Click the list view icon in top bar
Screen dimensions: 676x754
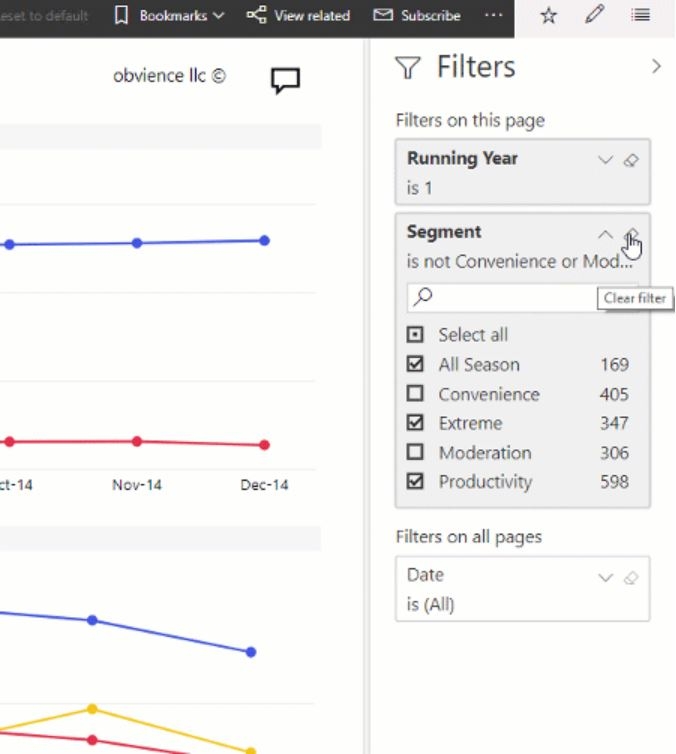640,15
